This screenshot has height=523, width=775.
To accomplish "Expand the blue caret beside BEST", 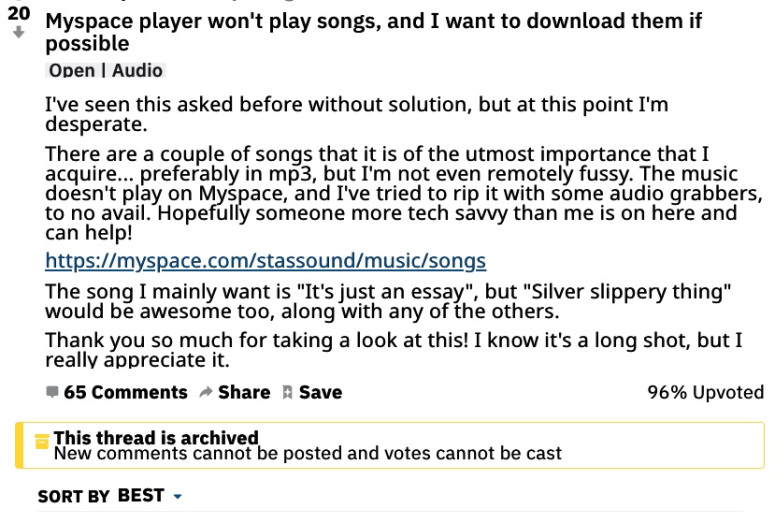I will (x=178, y=496).
